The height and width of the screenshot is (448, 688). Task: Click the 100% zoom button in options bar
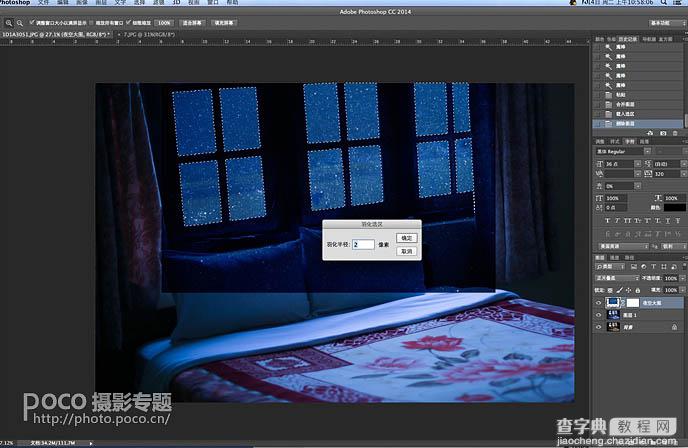click(x=164, y=23)
